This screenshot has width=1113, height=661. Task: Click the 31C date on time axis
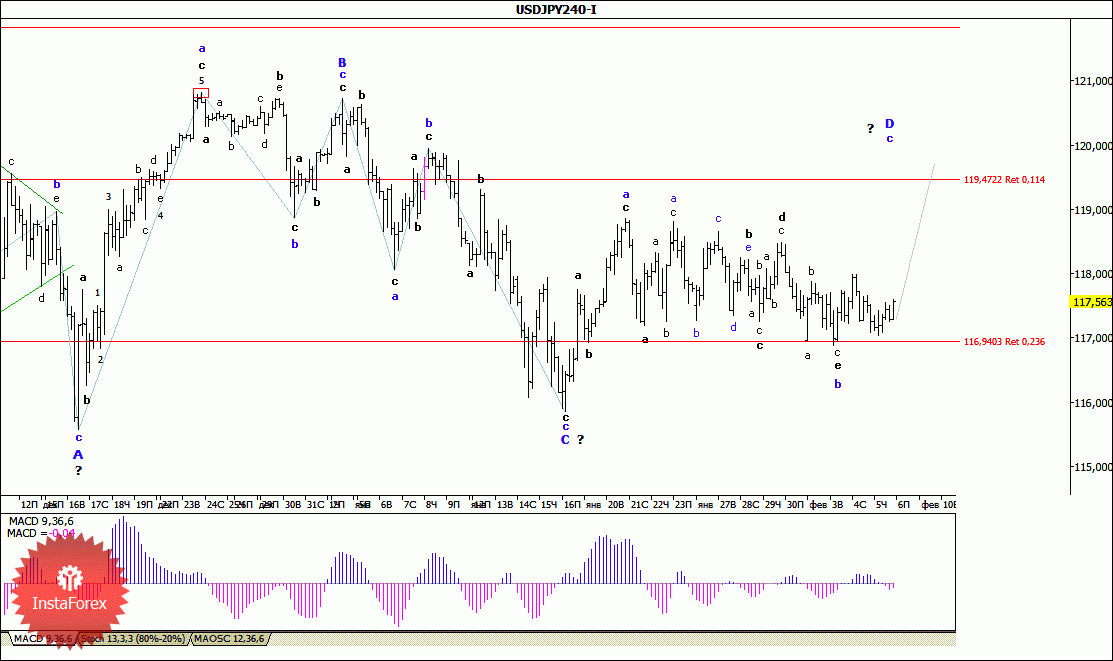[x=315, y=504]
